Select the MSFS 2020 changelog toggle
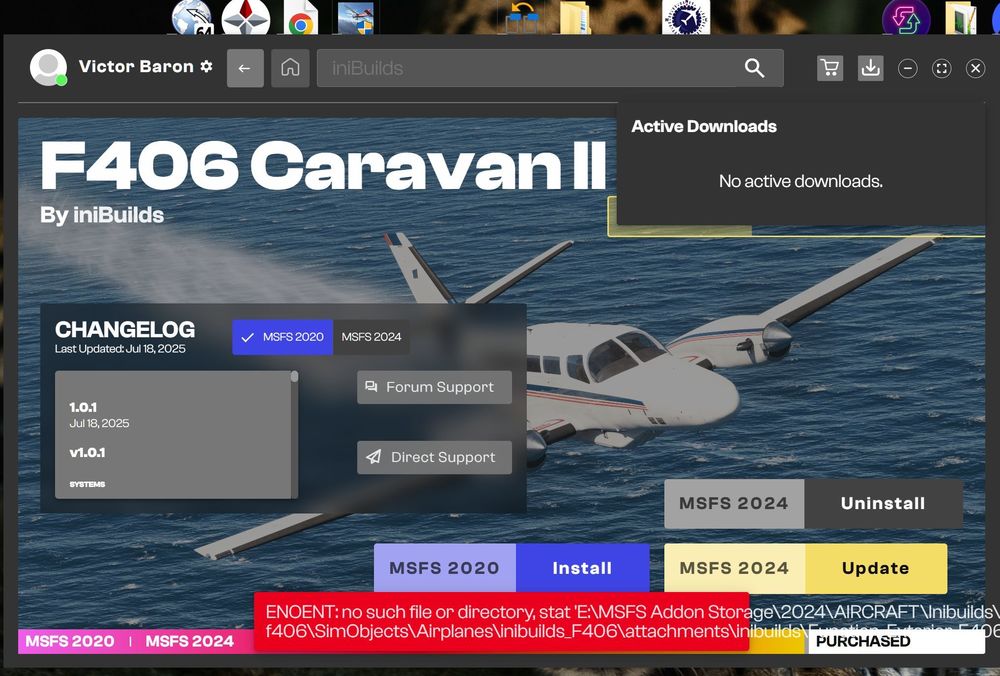Image resolution: width=1000 pixels, height=676 pixels. (283, 337)
